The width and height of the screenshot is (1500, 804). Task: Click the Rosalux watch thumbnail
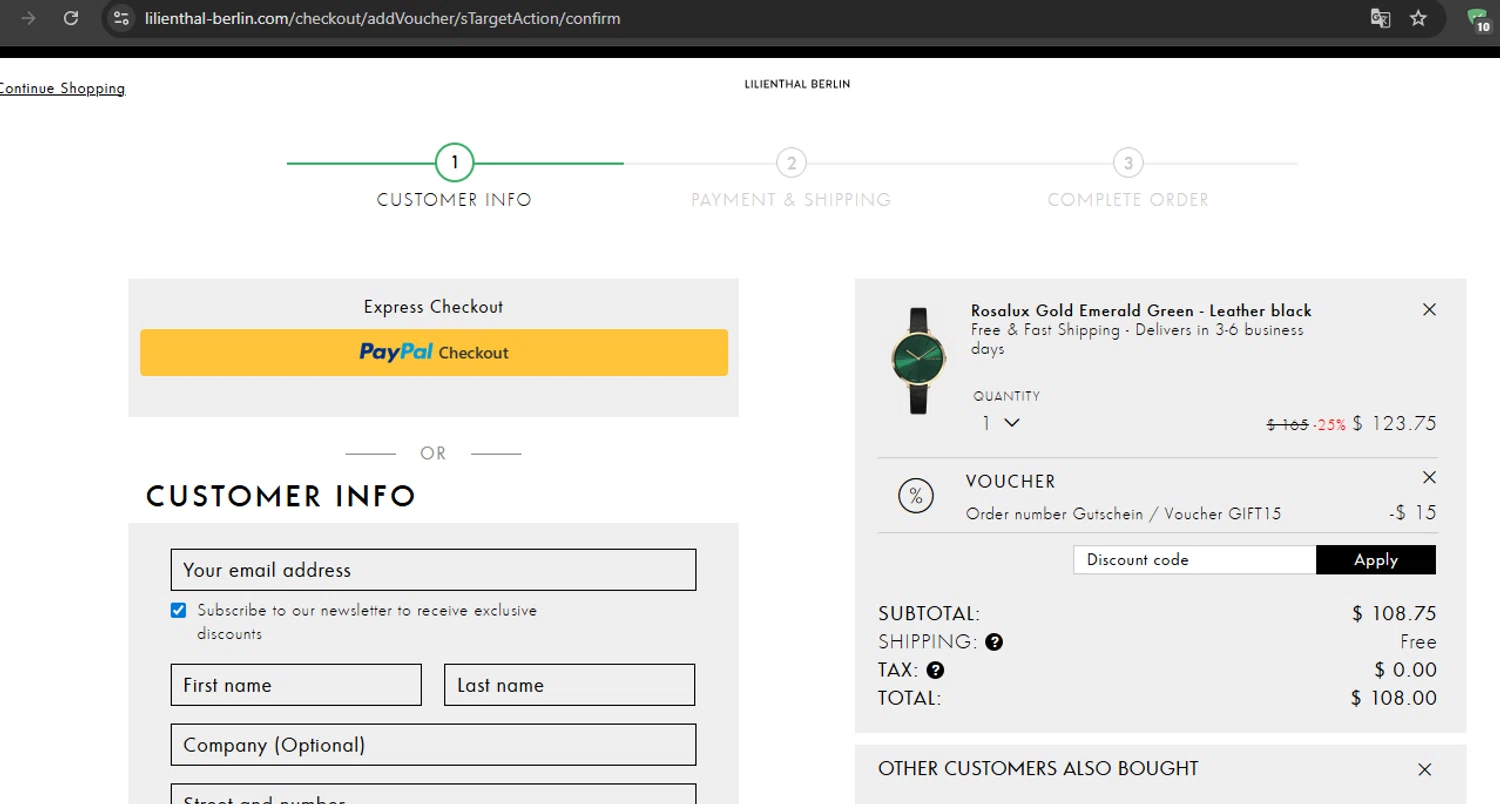[918, 361]
